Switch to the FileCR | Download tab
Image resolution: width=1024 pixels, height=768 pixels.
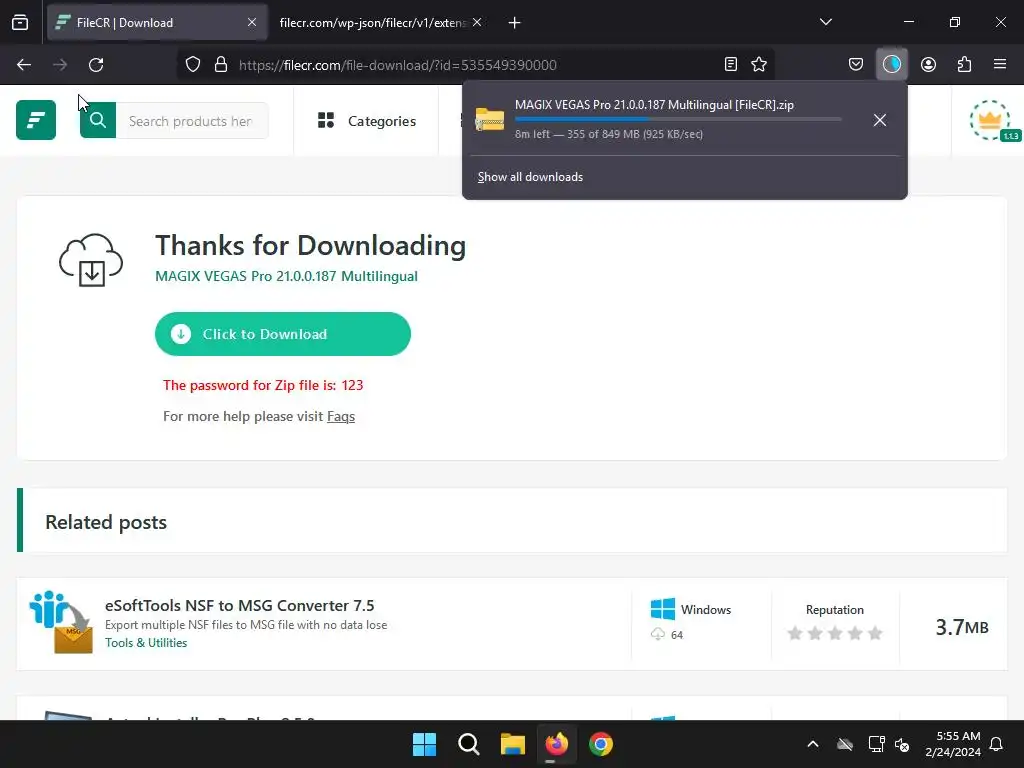pos(157,22)
